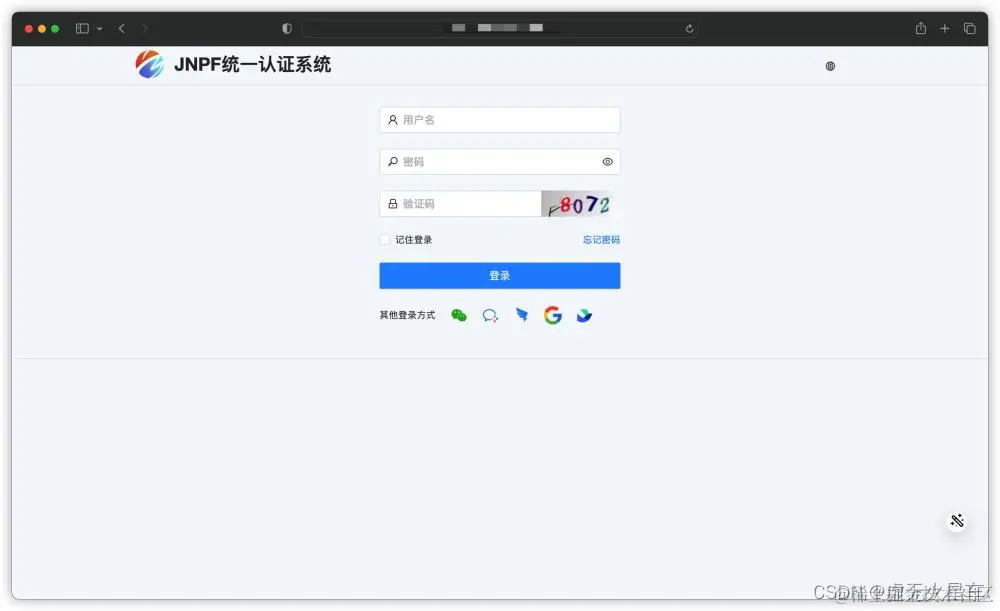This screenshot has width=1000, height=611.
Task: Check the 记住登录 checkbox
Action: pos(385,240)
